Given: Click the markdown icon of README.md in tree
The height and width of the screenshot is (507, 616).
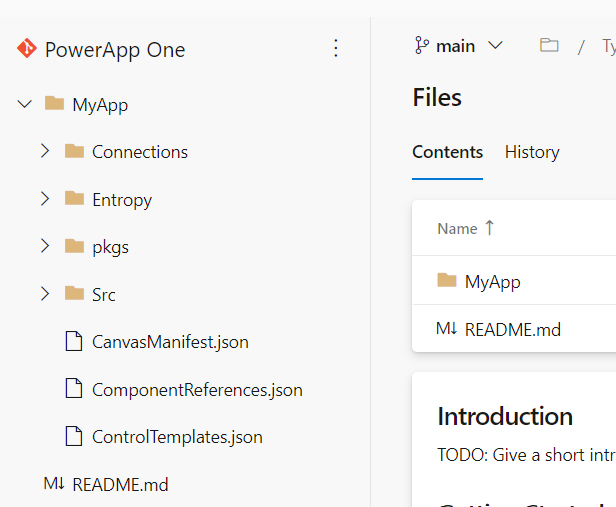Looking at the screenshot, I should coord(54,483).
